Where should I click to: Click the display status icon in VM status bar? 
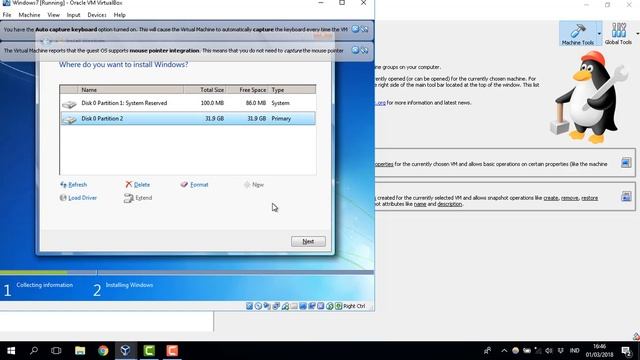(303, 306)
